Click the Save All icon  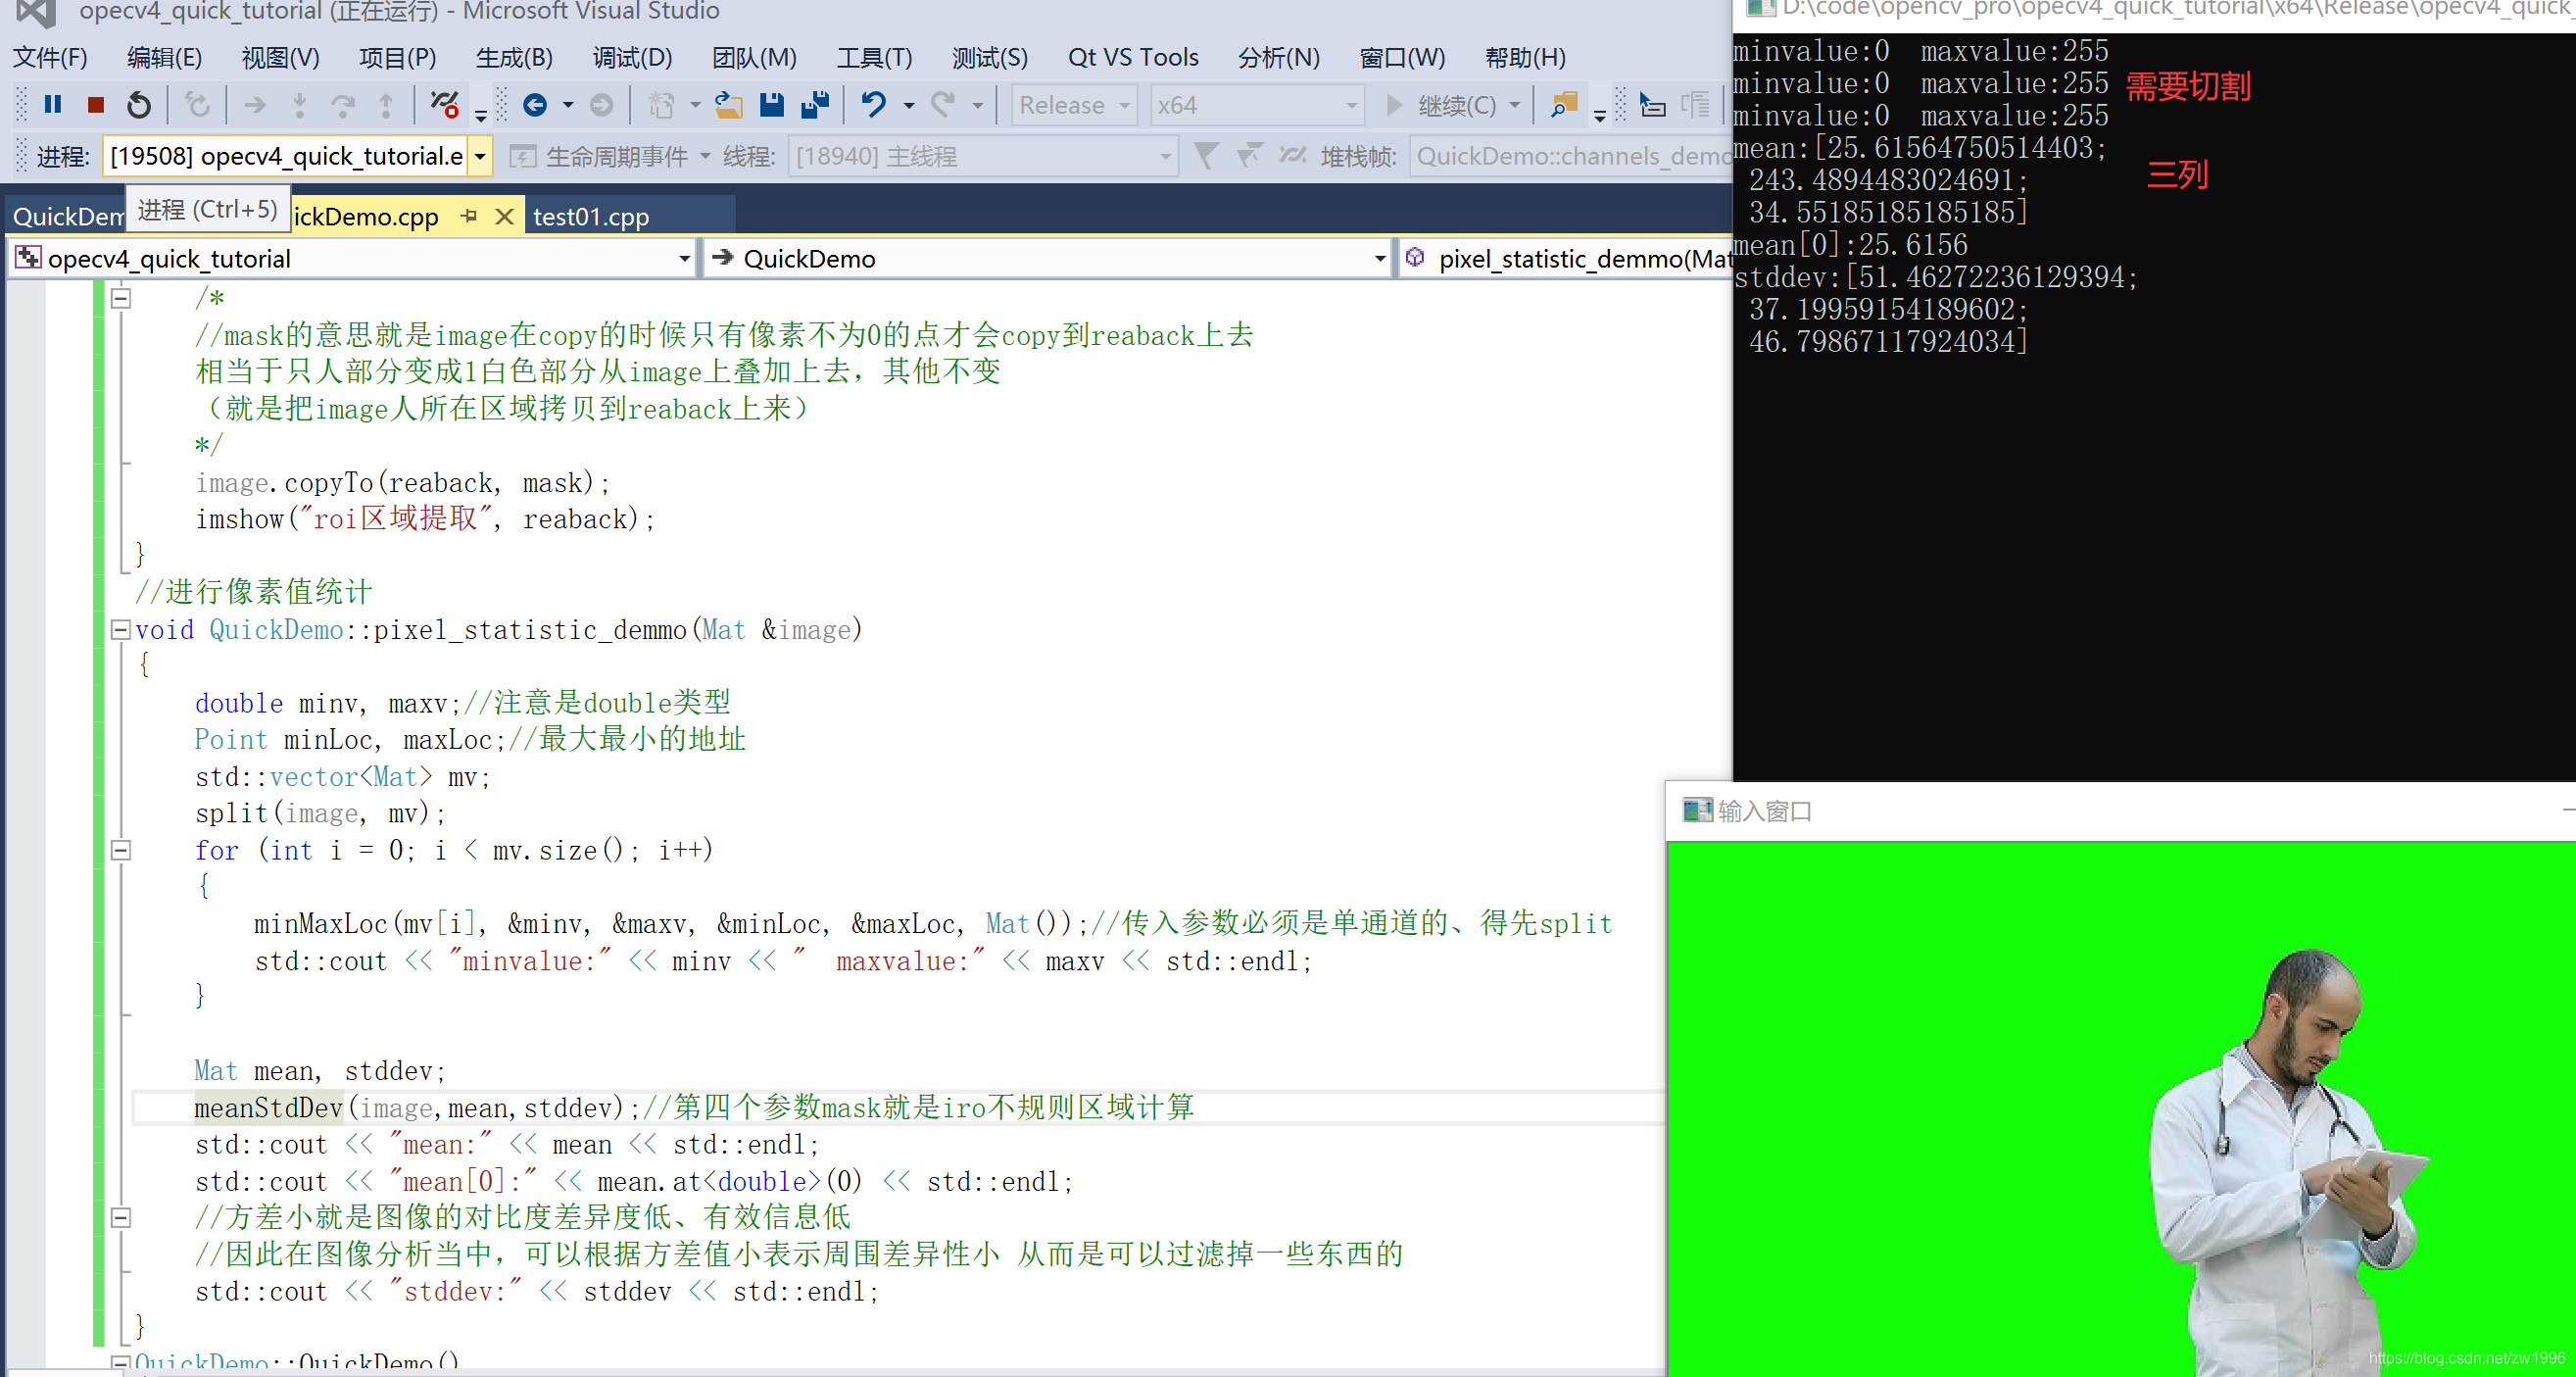click(815, 105)
